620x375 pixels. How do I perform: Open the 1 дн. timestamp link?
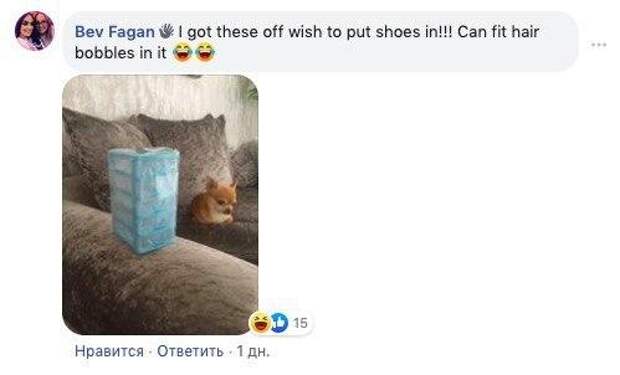pyautogui.click(x=253, y=351)
